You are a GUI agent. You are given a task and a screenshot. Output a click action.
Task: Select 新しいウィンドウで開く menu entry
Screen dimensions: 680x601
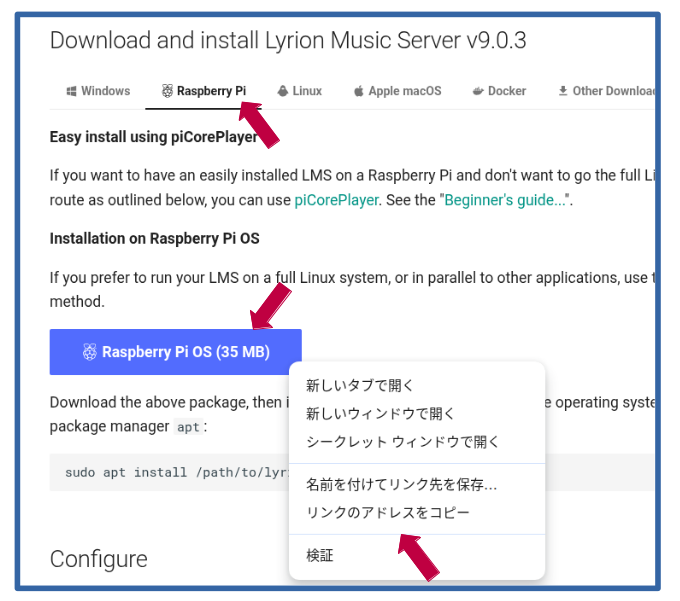coord(380,413)
